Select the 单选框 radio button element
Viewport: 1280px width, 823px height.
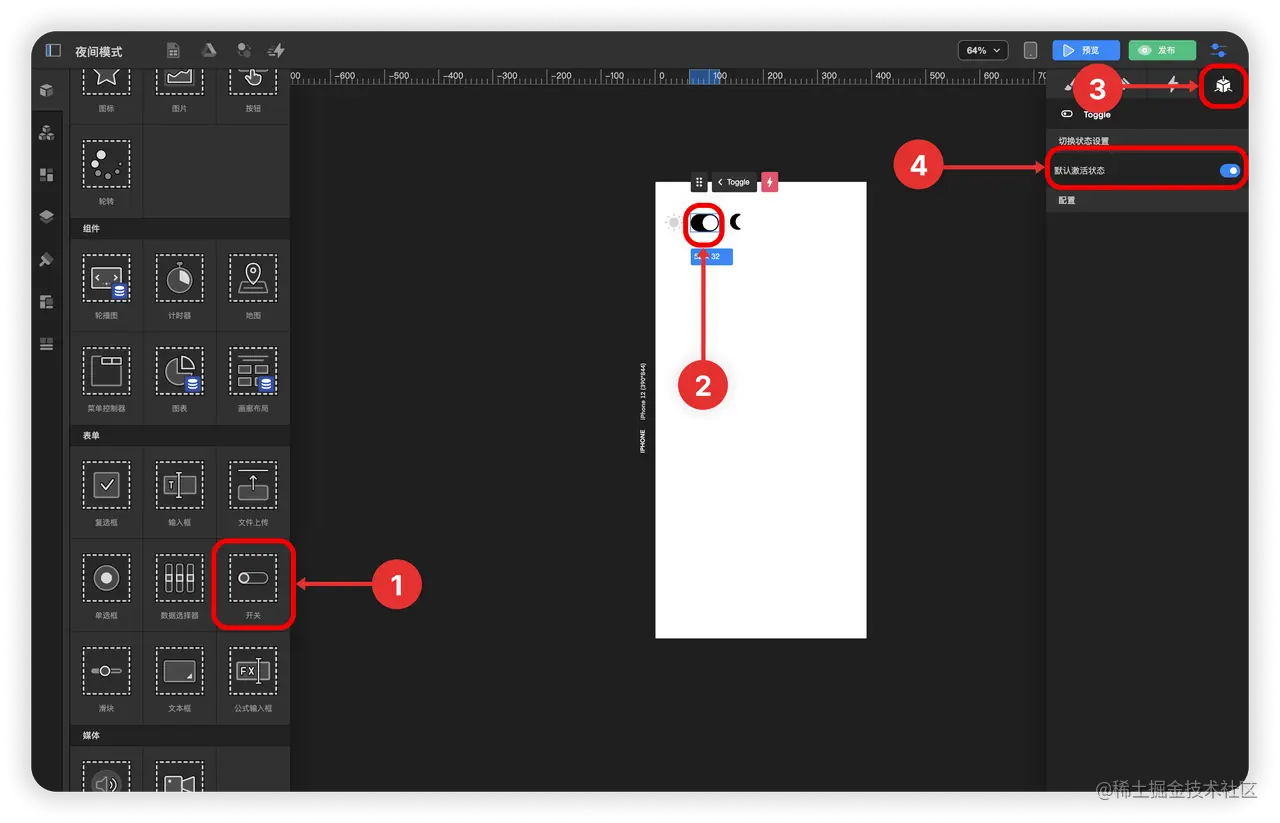tap(106, 585)
